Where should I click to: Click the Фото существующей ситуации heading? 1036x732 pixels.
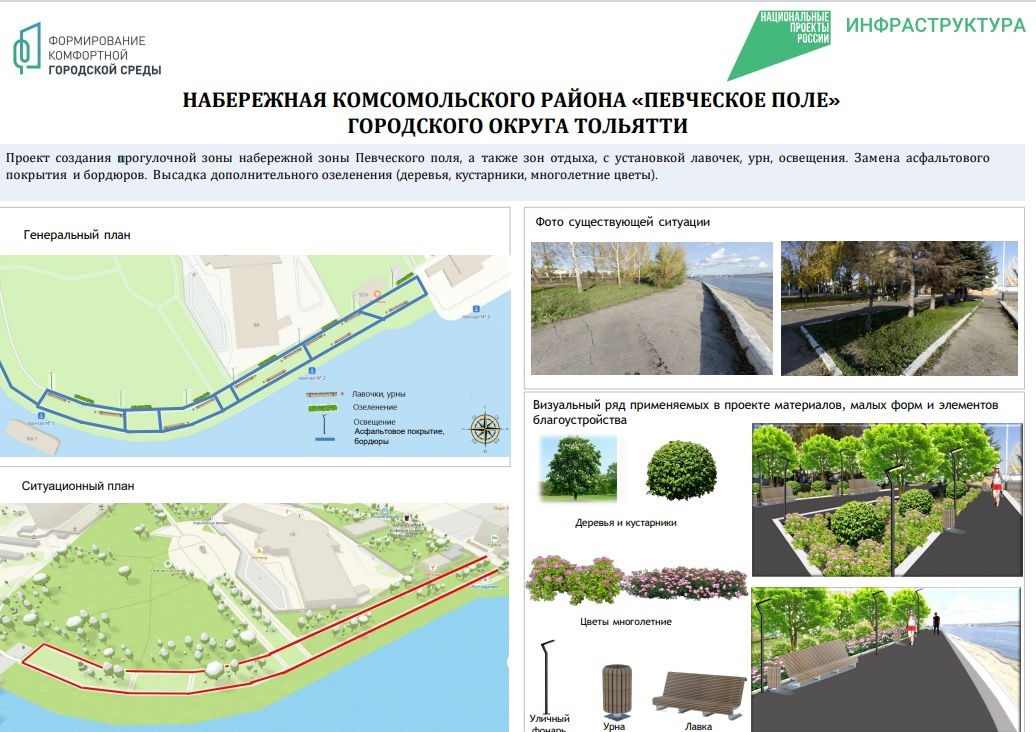pos(622,222)
